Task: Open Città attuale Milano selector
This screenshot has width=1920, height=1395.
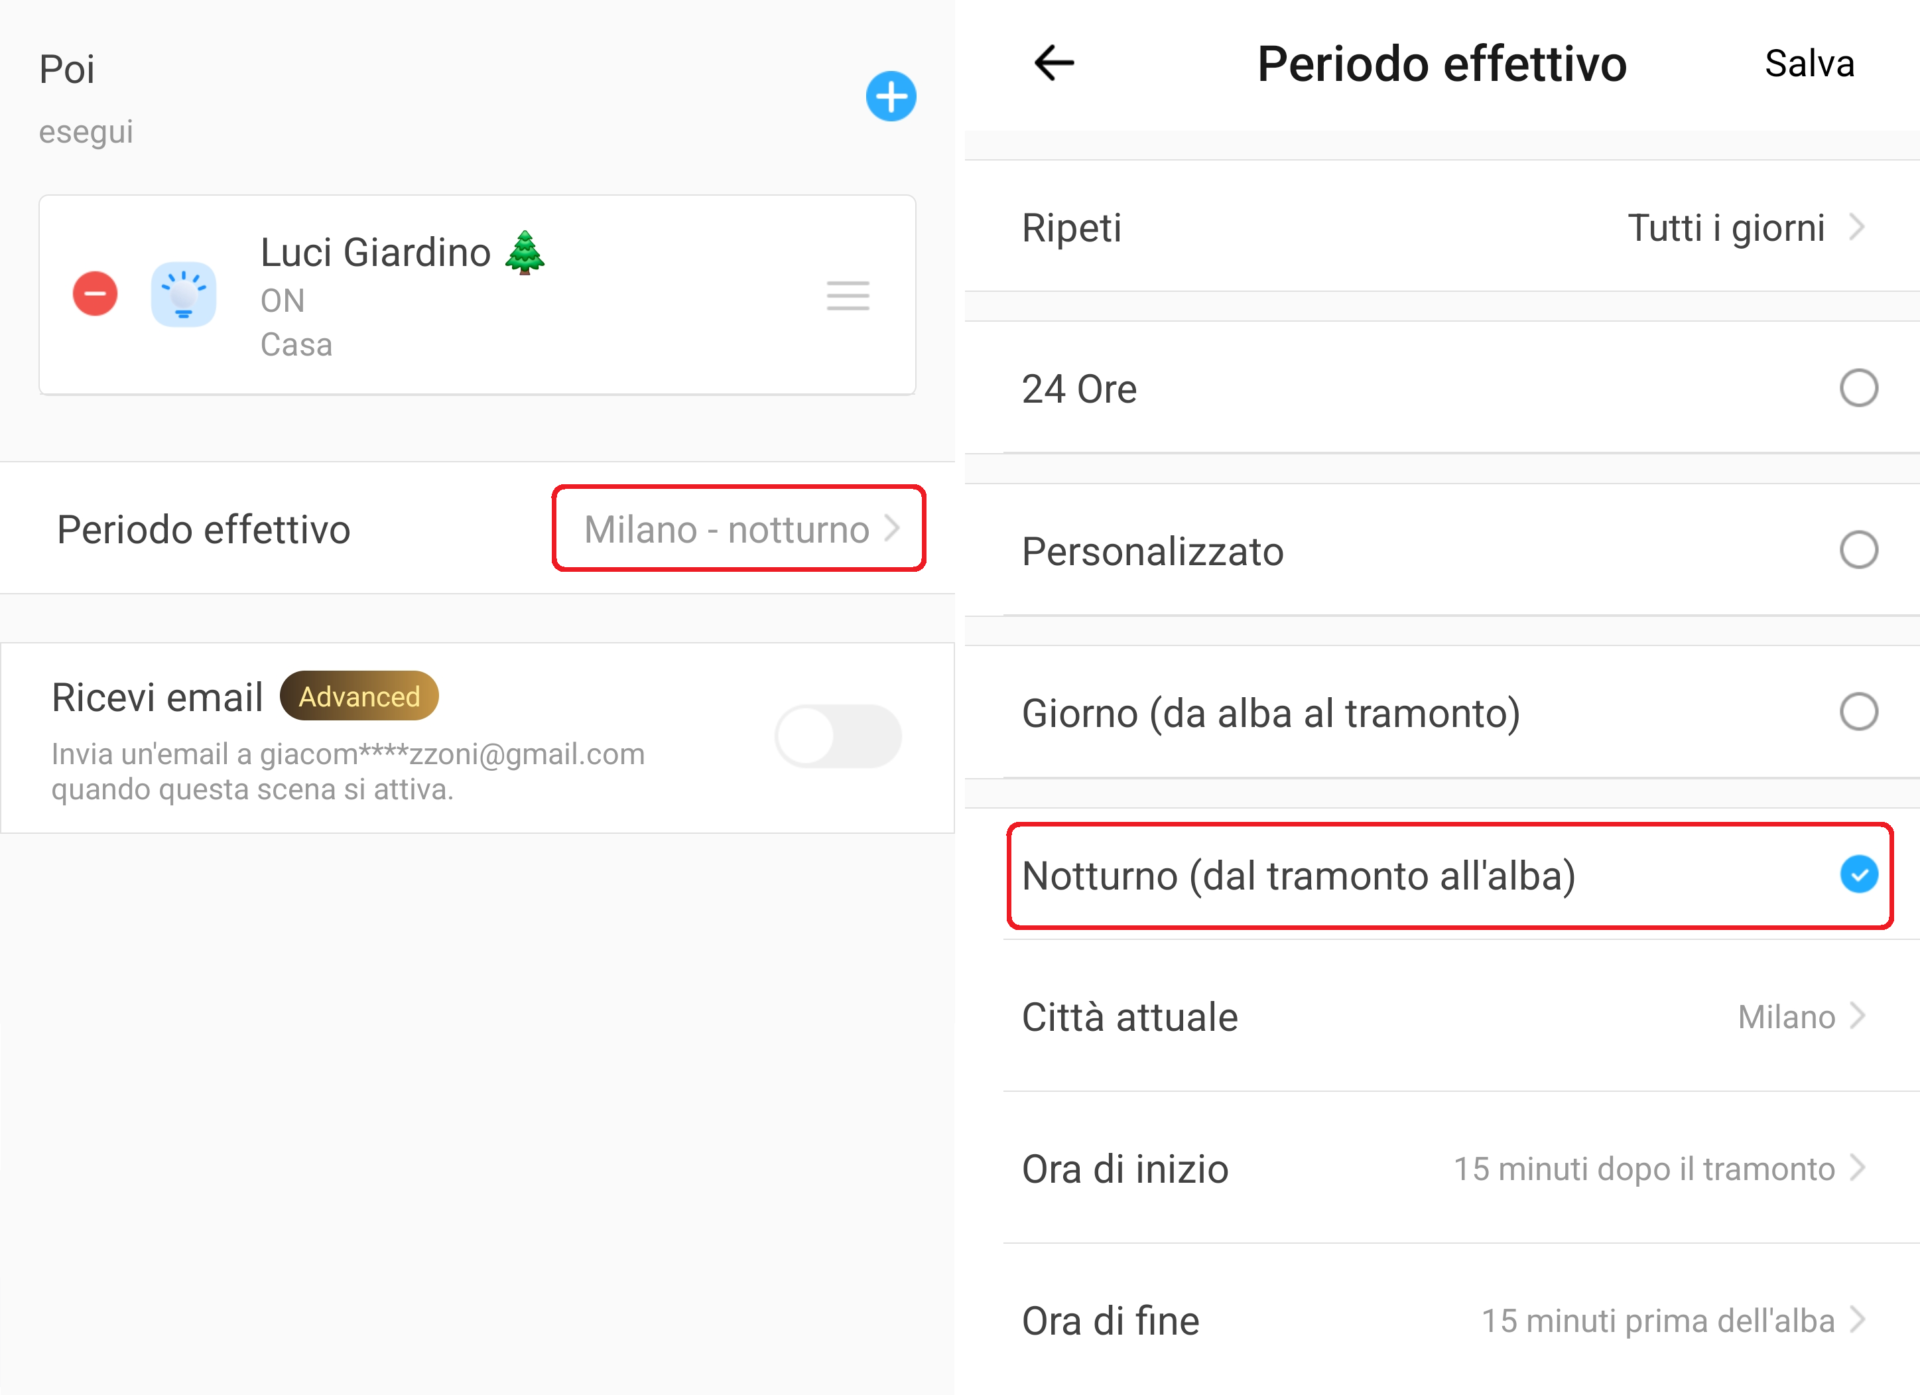Action: (x=1800, y=1017)
